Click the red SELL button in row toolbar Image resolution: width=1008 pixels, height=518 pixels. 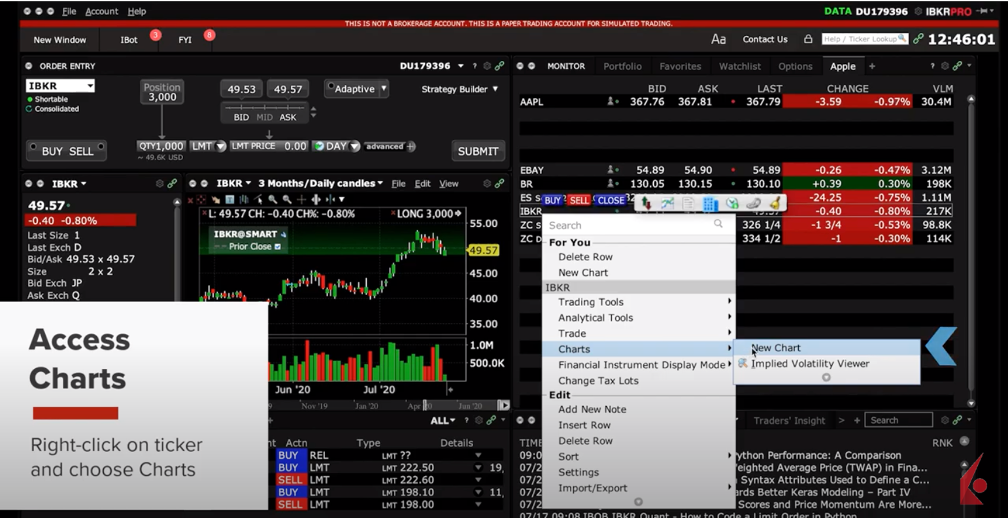click(579, 201)
